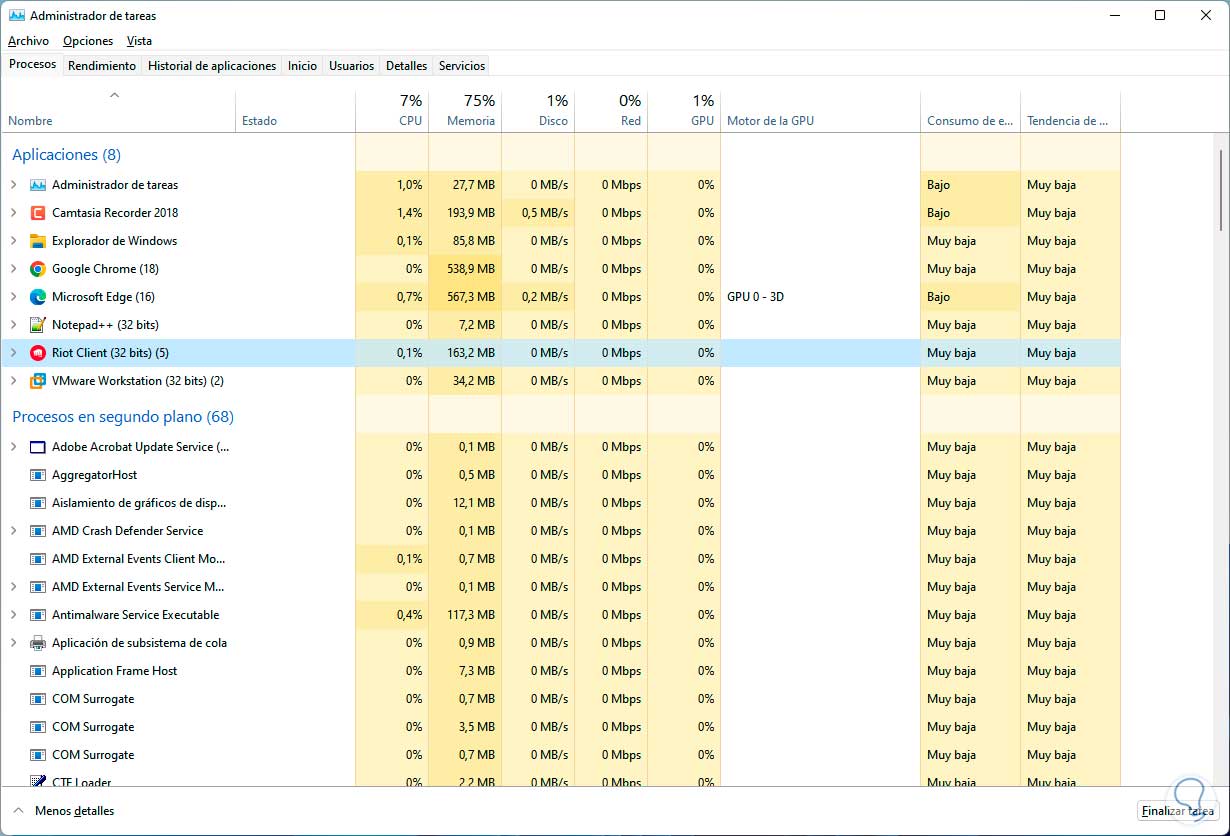
Task: Collapse view with Menos detalles
Action: click(x=64, y=811)
